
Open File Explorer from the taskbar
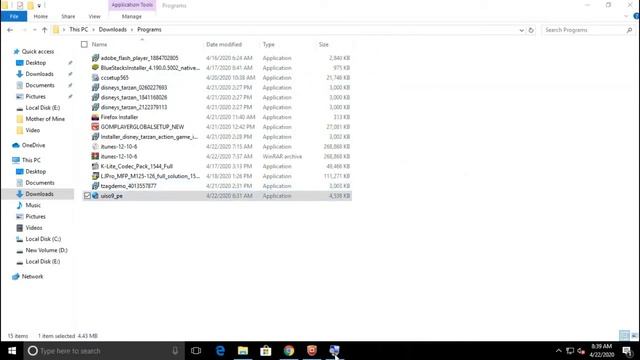coord(243,351)
